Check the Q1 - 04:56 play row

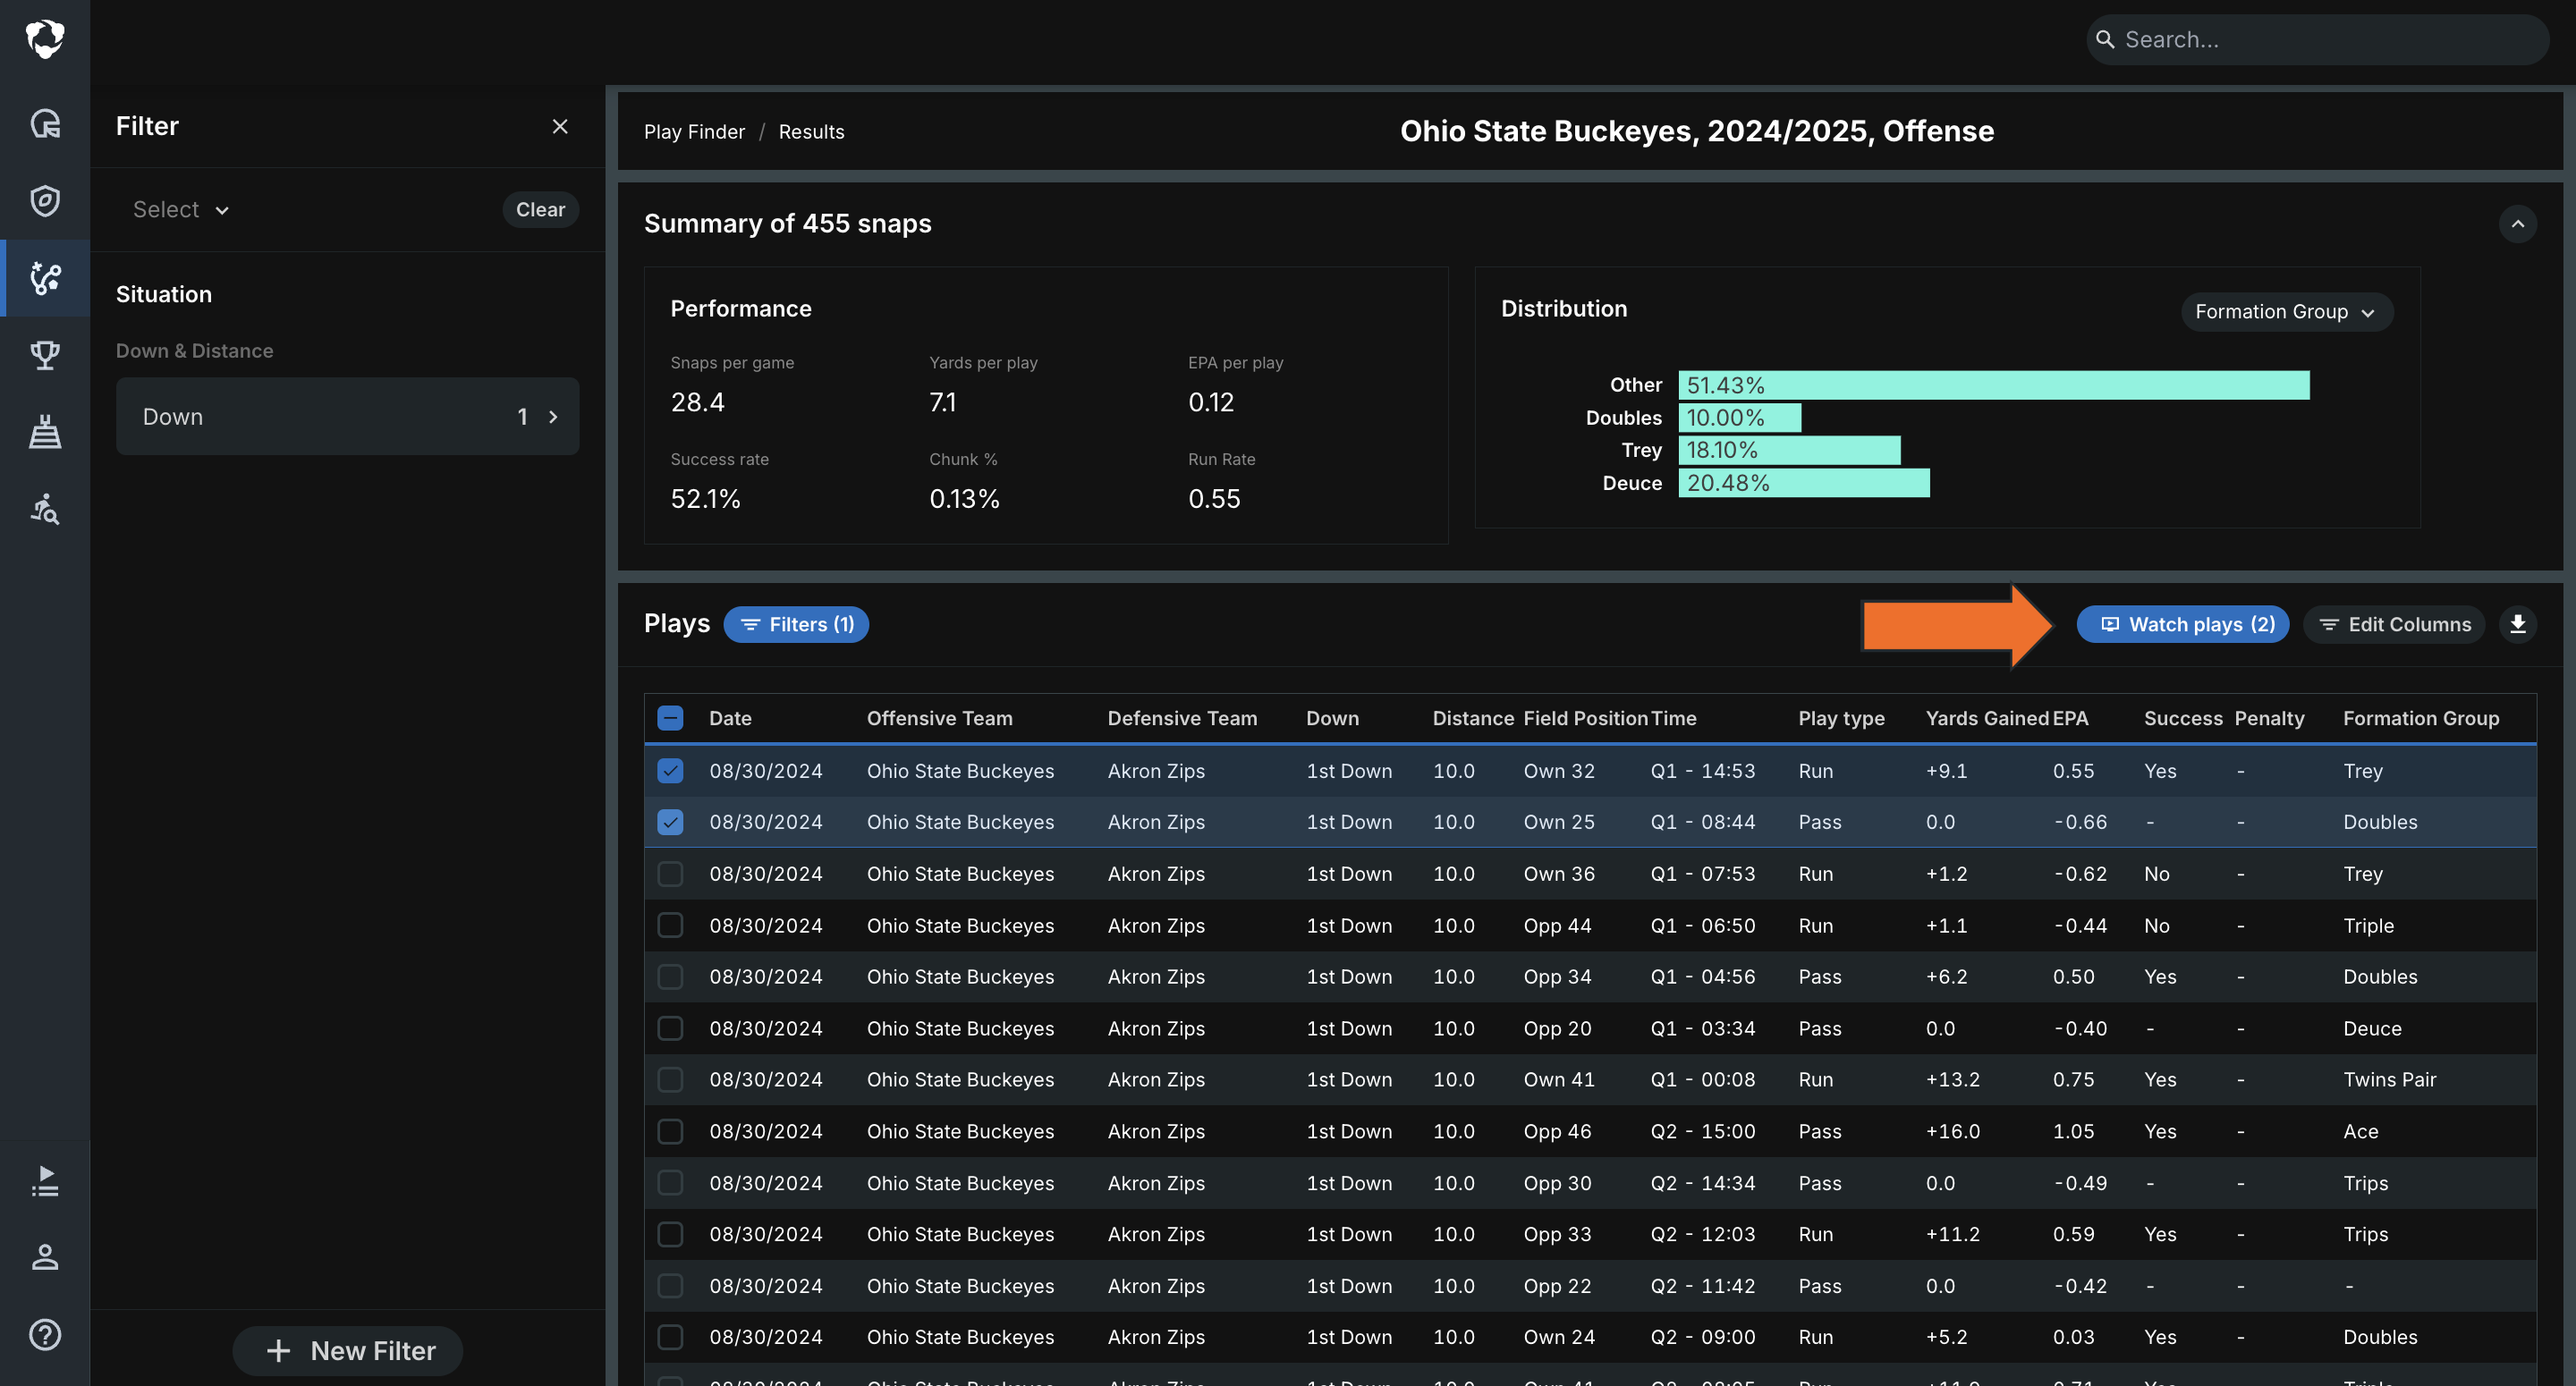pyautogui.click(x=670, y=977)
